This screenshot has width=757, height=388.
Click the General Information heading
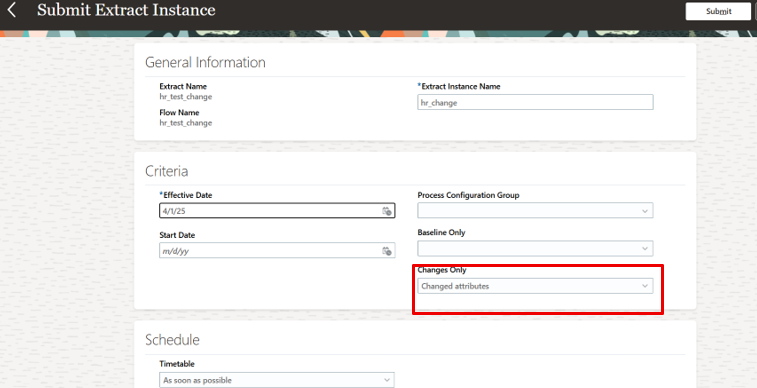tap(205, 62)
